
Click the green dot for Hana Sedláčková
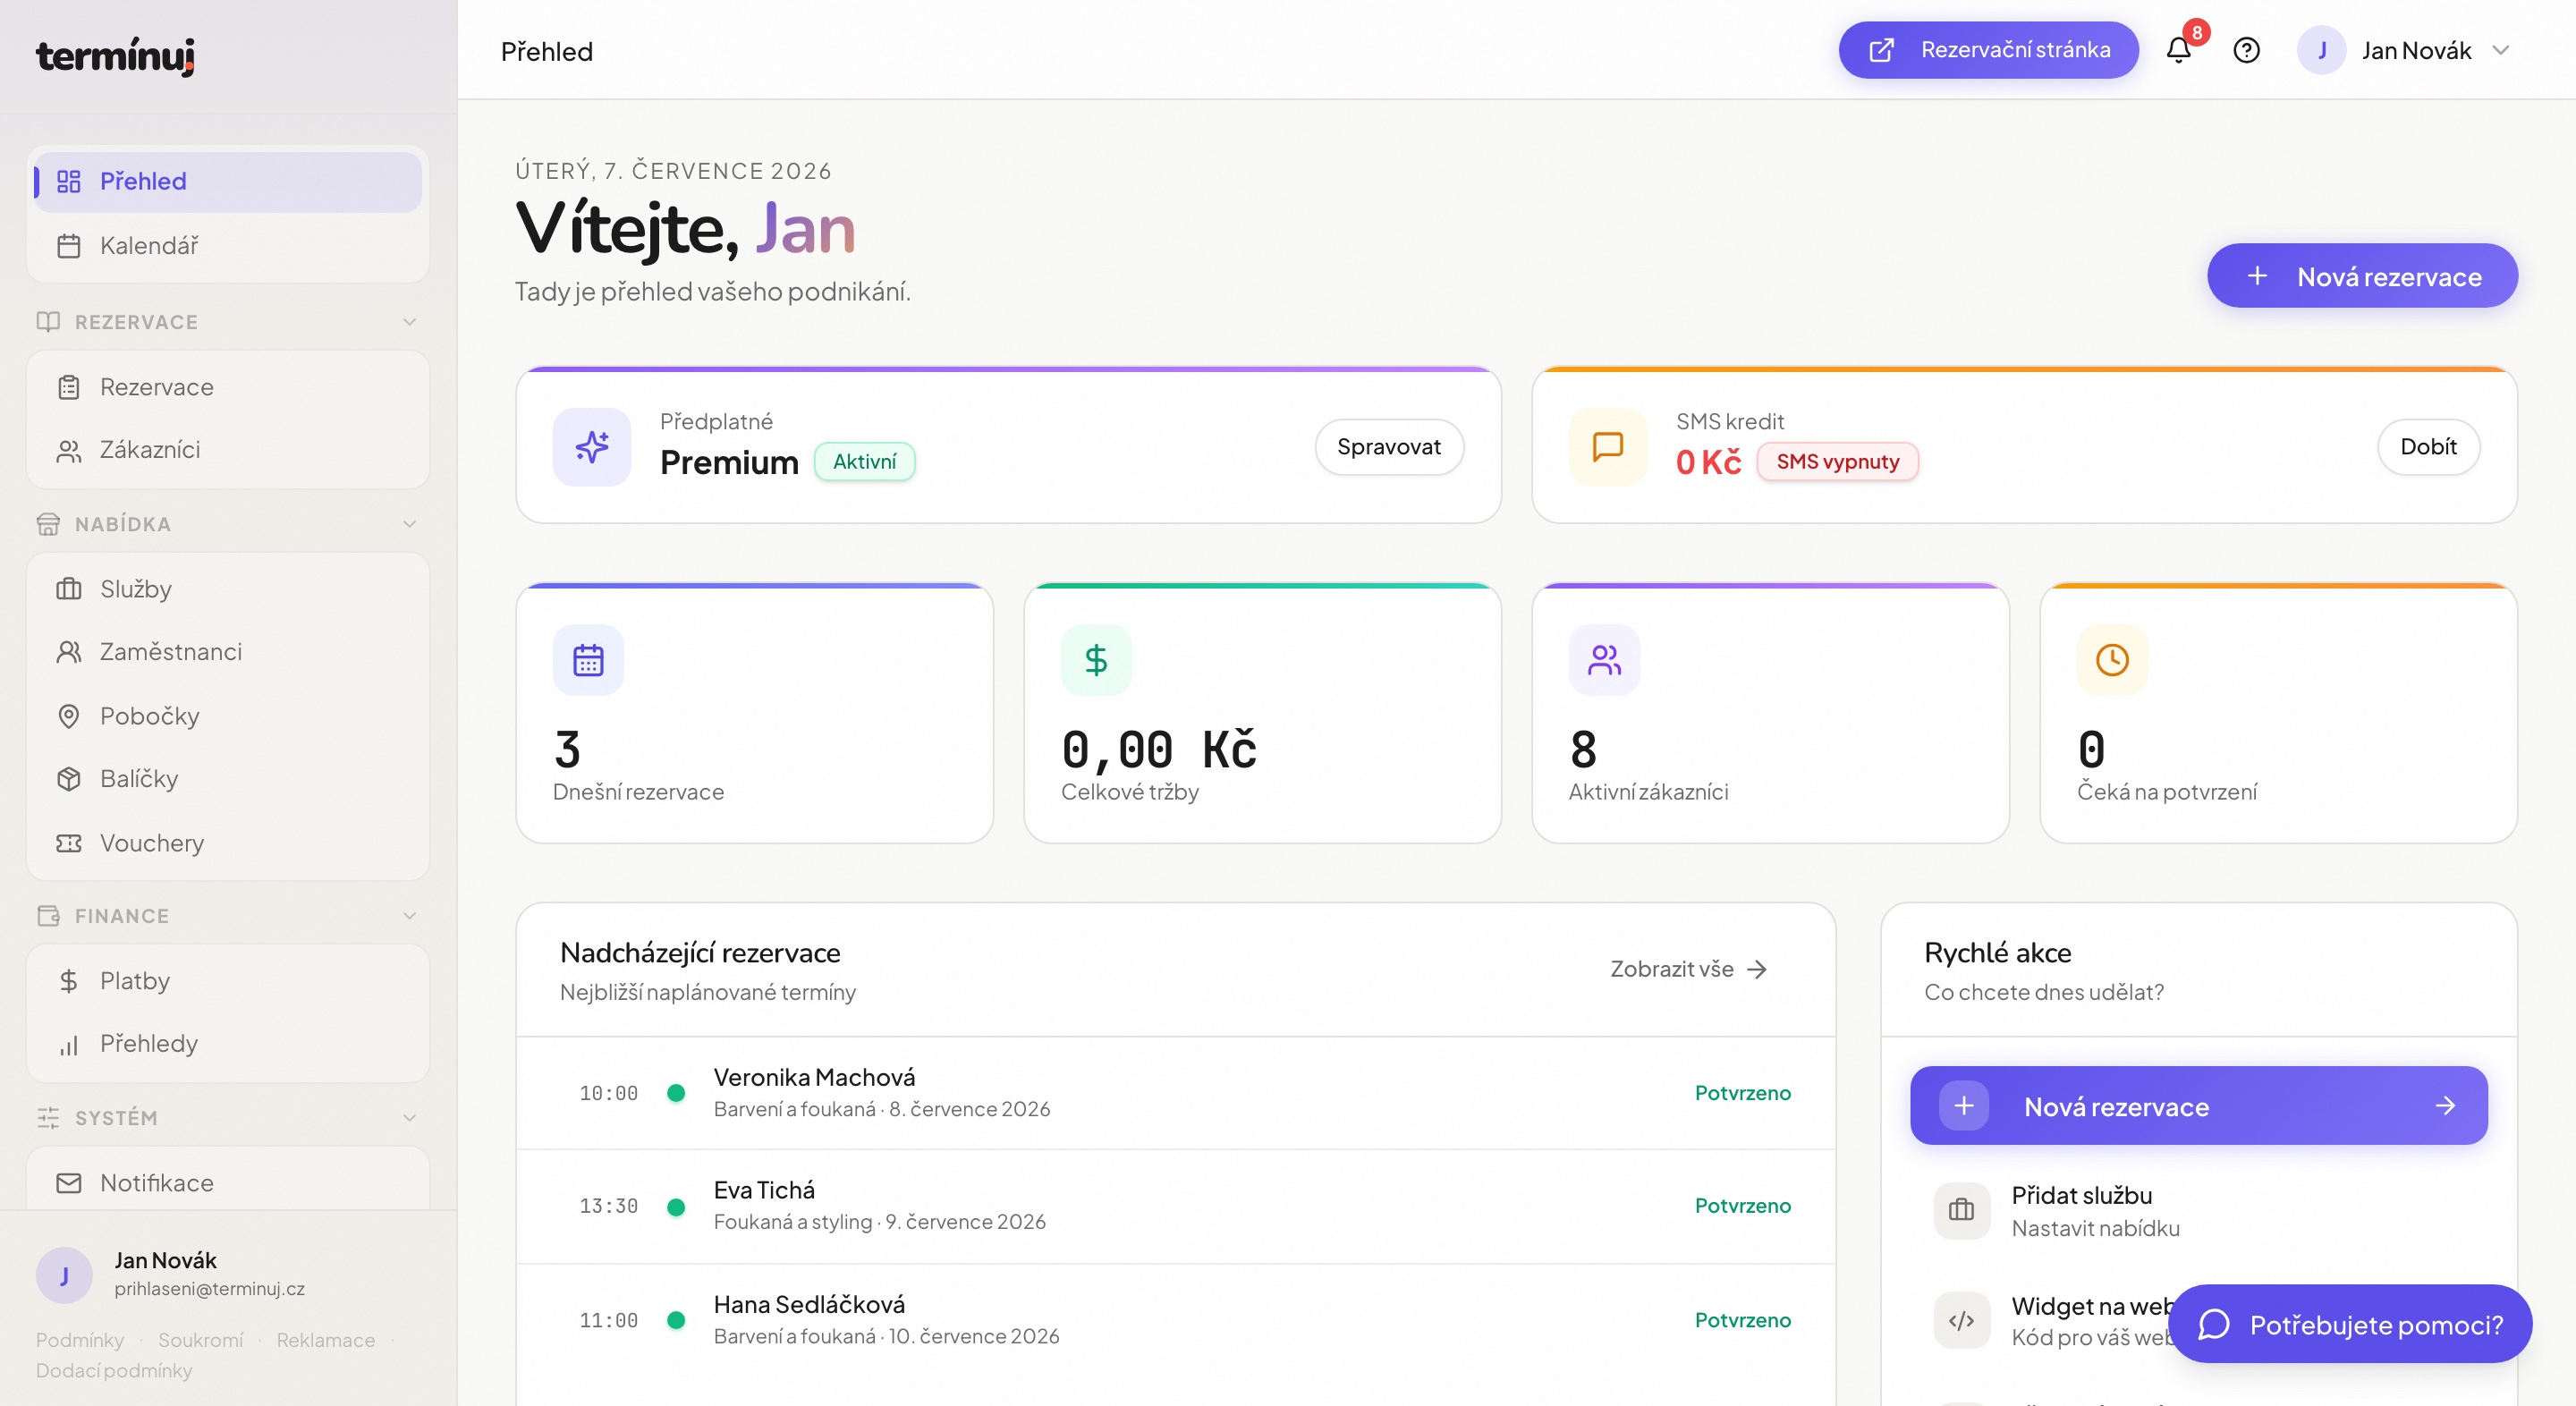(676, 1320)
